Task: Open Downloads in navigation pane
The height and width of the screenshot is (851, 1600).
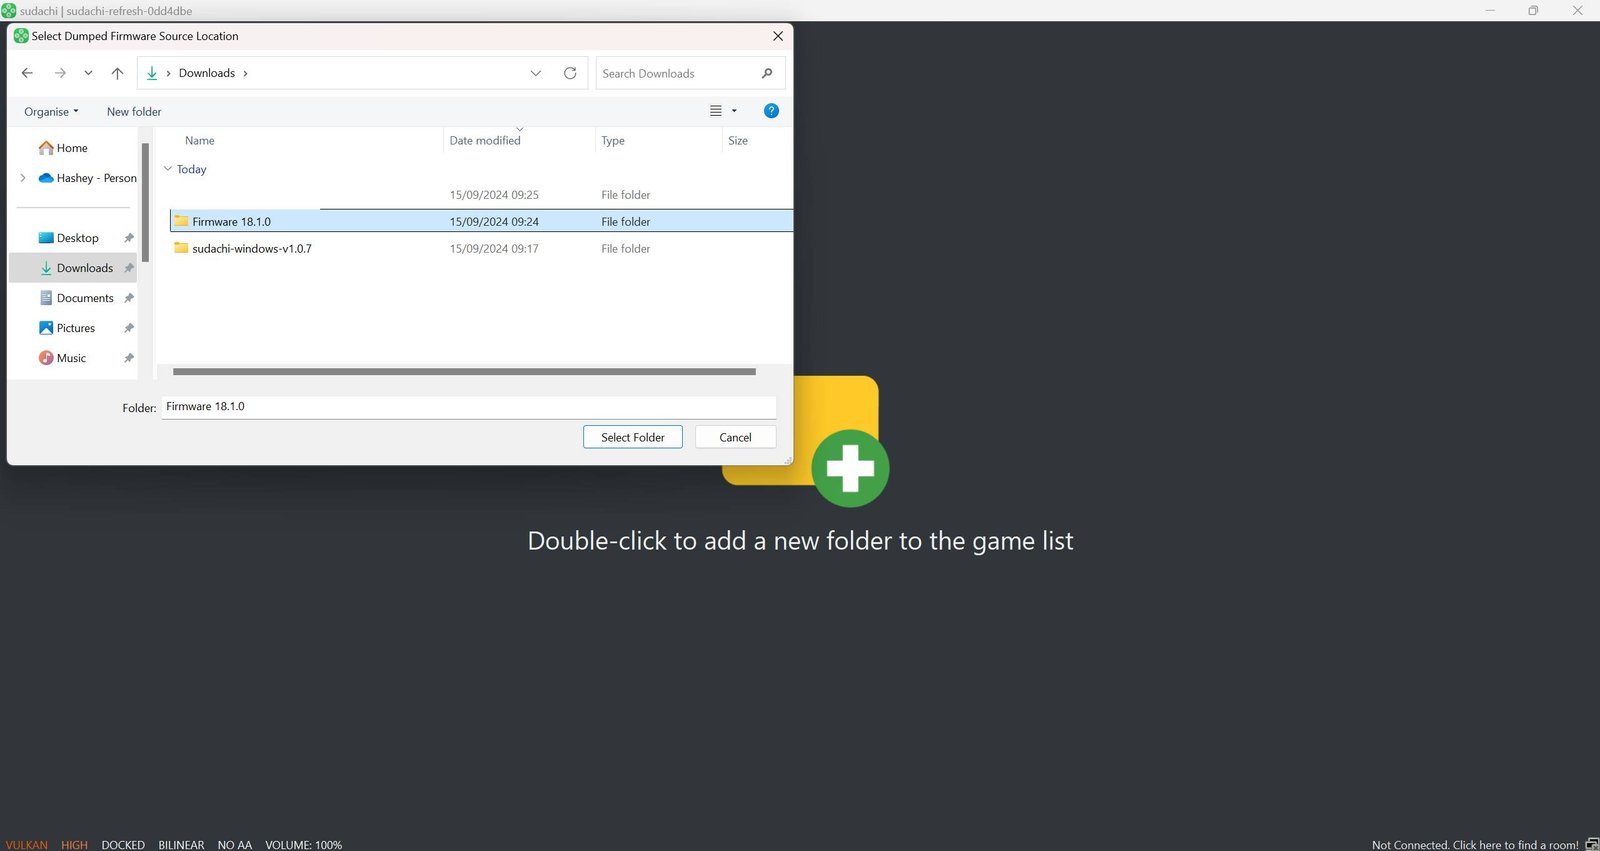Action: coord(85,268)
